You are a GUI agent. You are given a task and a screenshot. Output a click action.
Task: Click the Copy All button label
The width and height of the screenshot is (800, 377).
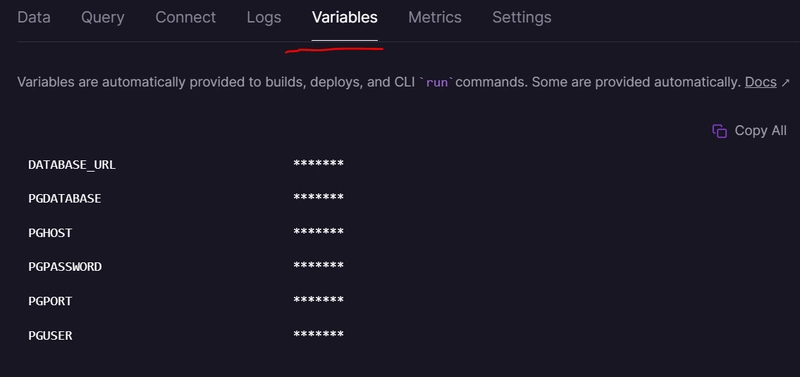pos(760,131)
